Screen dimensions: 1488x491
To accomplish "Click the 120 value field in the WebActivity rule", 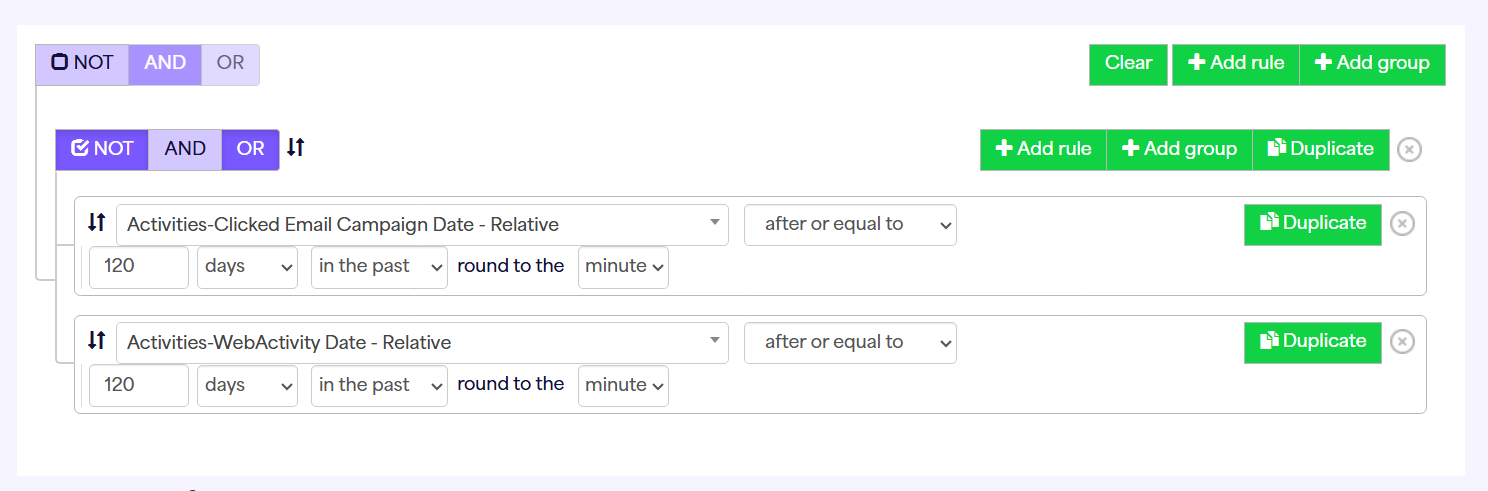I will 138,386.
